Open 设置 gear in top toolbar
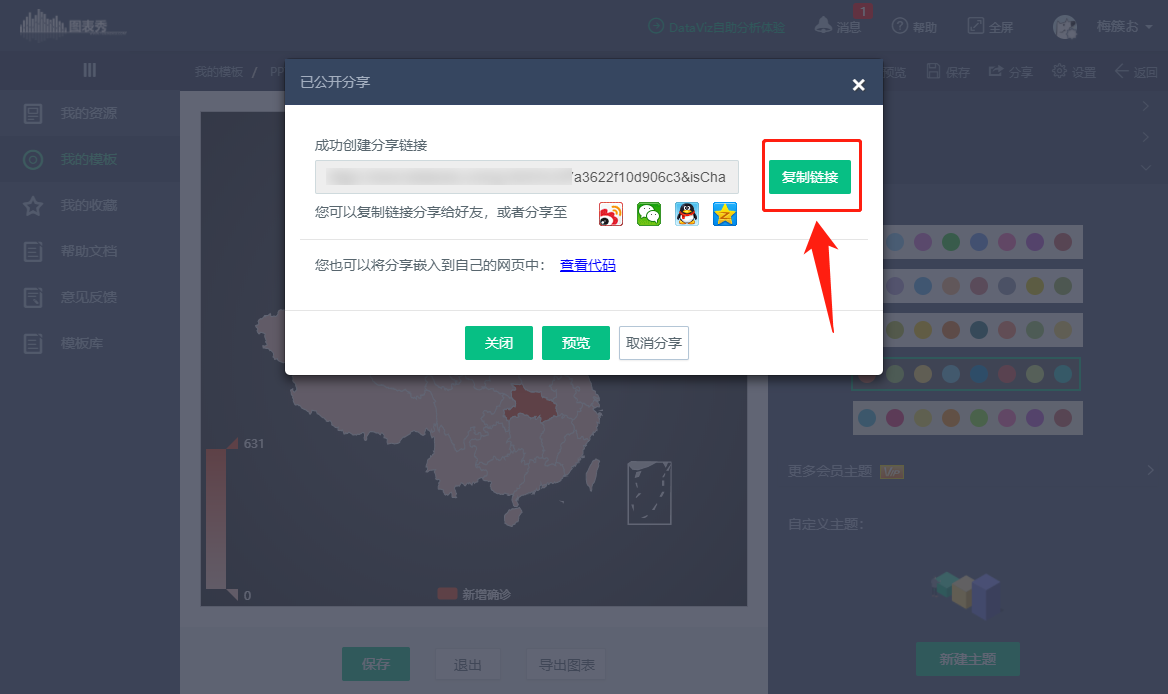1168x694 pixels. (1073, 71)
